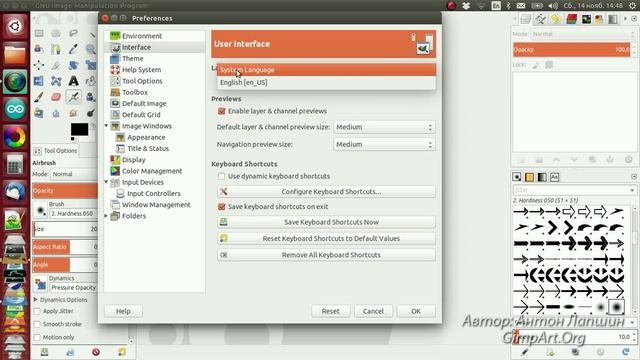
Task: Click Cancel in Preferences dialog
Action: coord(373,311)
